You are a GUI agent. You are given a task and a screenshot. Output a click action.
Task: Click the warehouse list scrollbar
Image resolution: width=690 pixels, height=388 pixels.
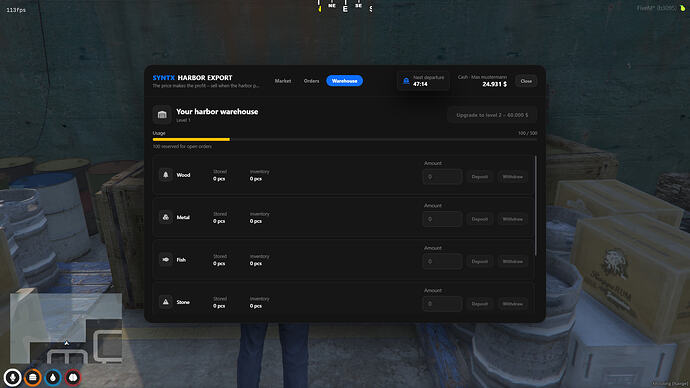536,205
